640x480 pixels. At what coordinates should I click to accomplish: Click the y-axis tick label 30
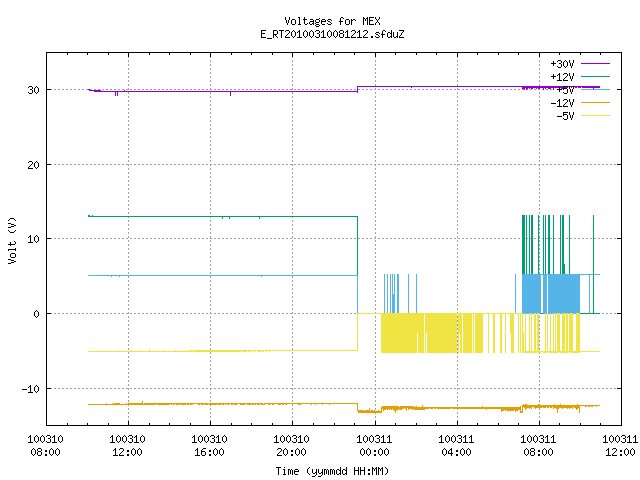coord(33,90)
